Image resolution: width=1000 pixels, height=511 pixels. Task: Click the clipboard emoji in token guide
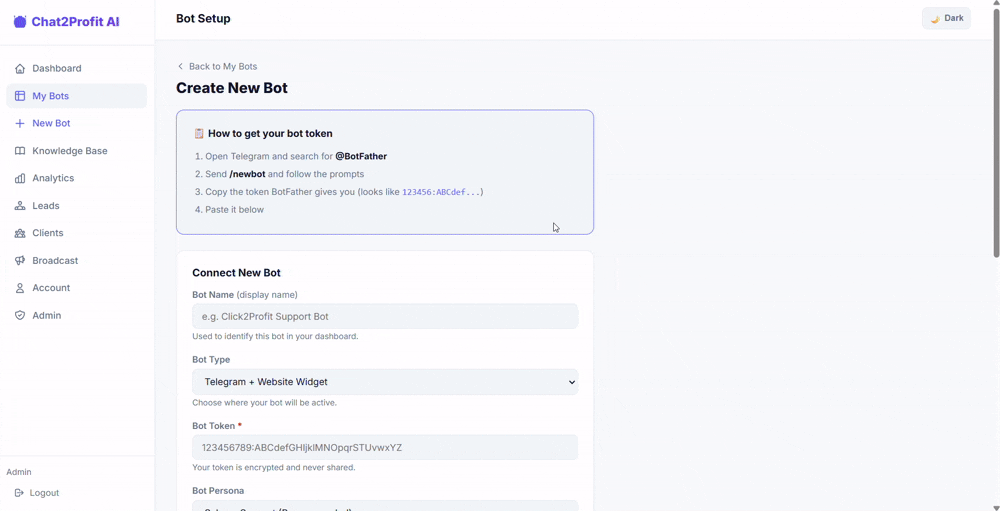point(199,133)
